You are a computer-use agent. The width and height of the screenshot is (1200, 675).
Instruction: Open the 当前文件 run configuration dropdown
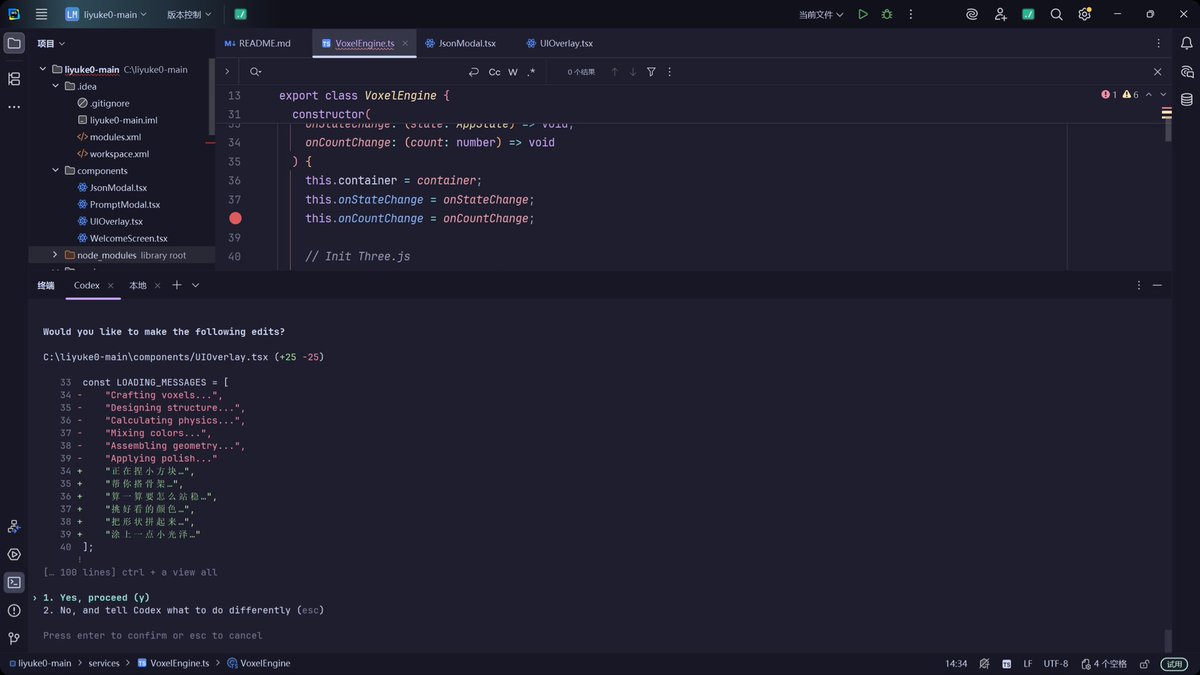(x=821, y=14)
